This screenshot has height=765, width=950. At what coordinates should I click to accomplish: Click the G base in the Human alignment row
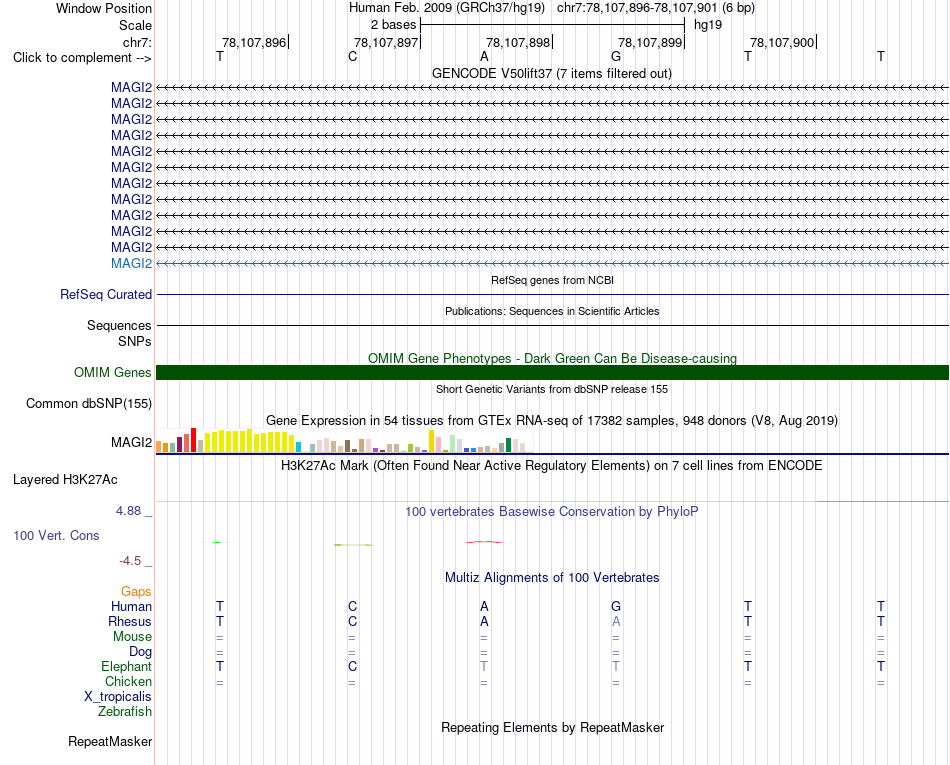click(616, 606)
